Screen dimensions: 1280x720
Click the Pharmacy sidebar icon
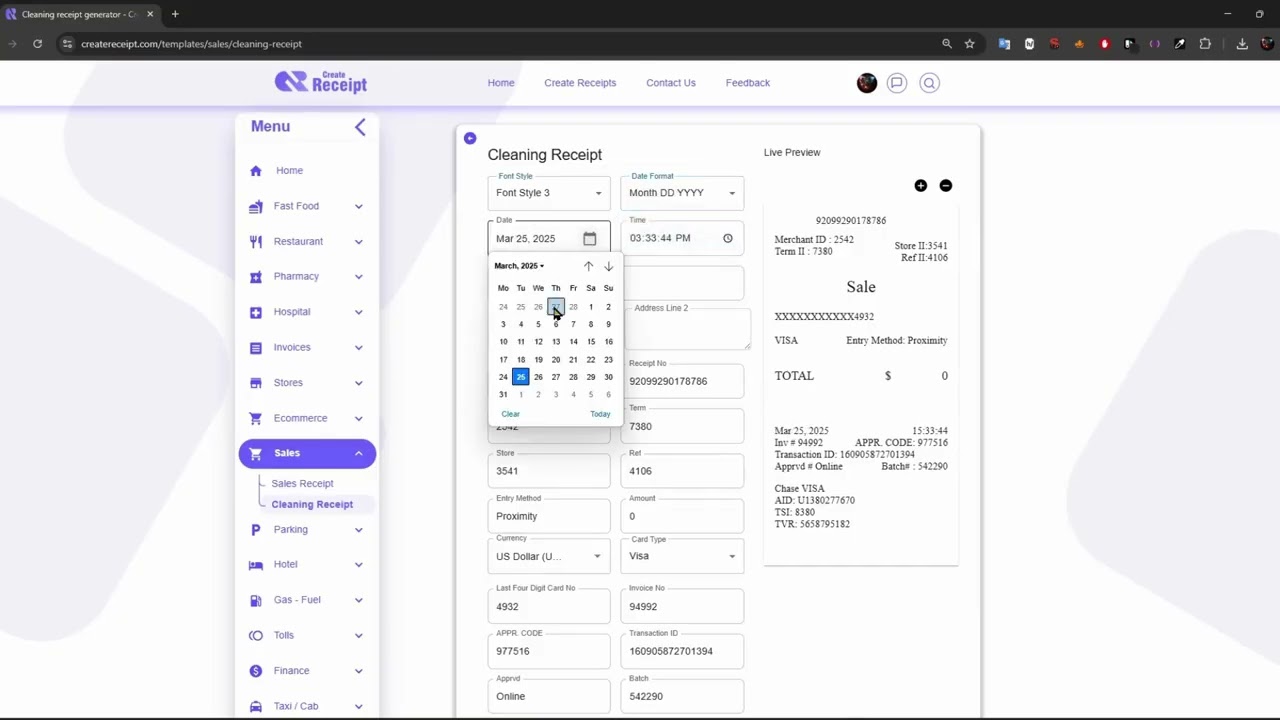pyautogui.click(x=256, y=277)
